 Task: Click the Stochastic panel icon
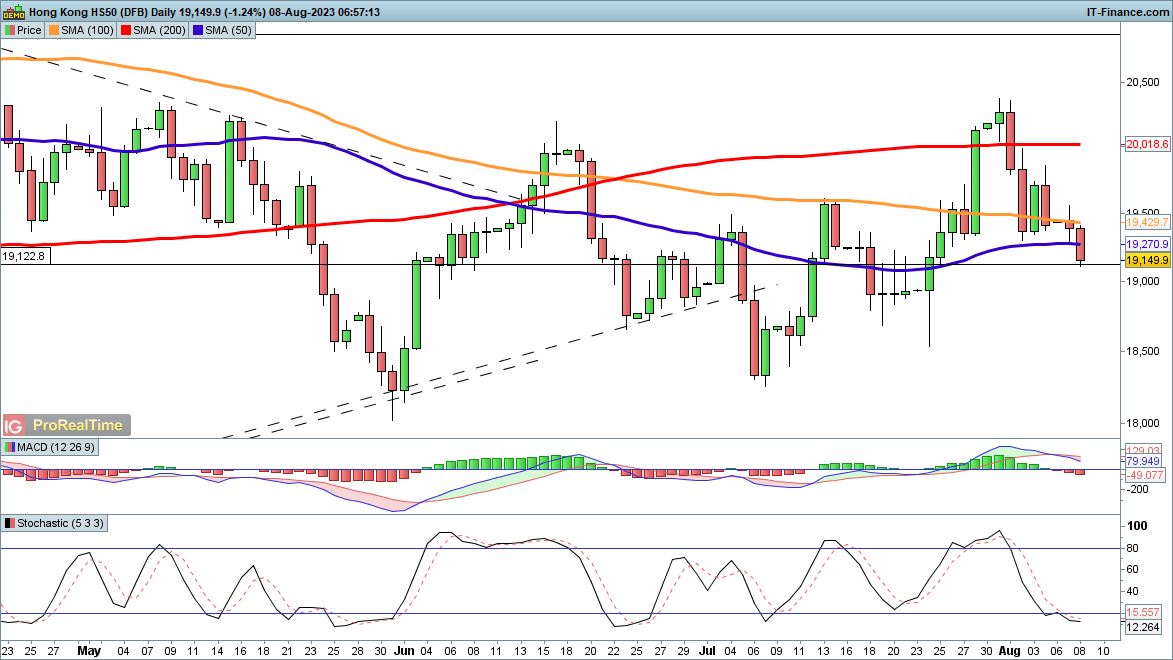click(x=10, y=524)
